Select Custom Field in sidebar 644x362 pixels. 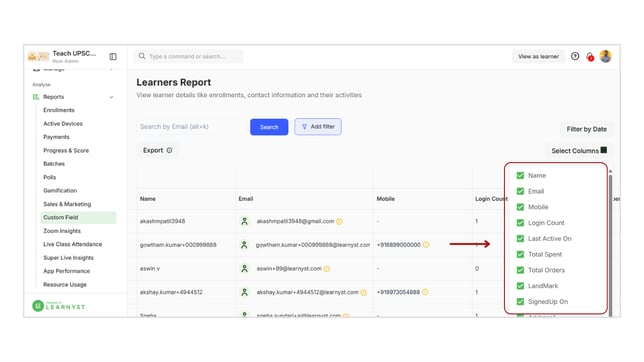click(x=78, y=217)
